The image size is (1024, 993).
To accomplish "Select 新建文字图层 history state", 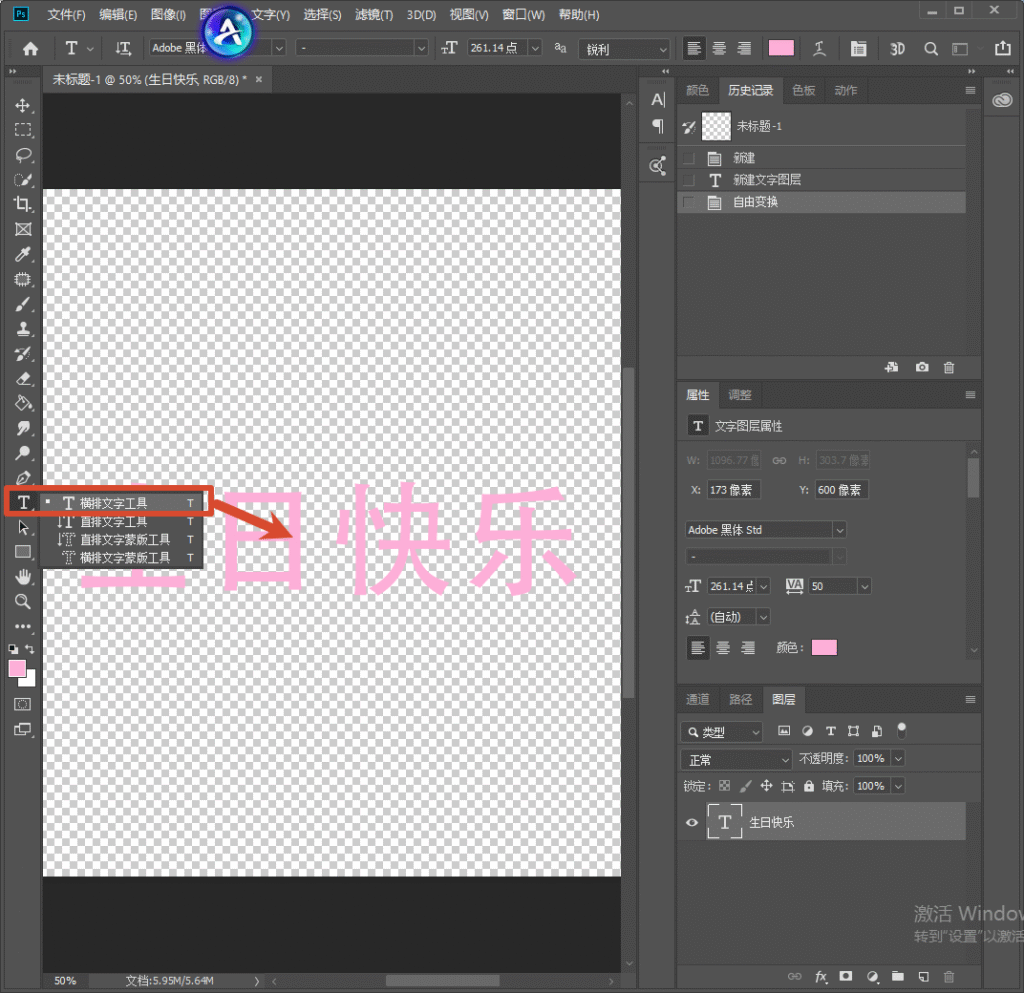I will coord(822,180).
